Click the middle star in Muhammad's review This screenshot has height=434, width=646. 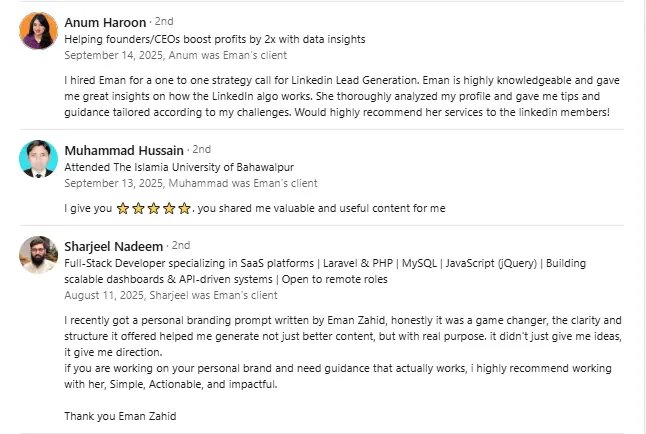click(x=154, y=209)
